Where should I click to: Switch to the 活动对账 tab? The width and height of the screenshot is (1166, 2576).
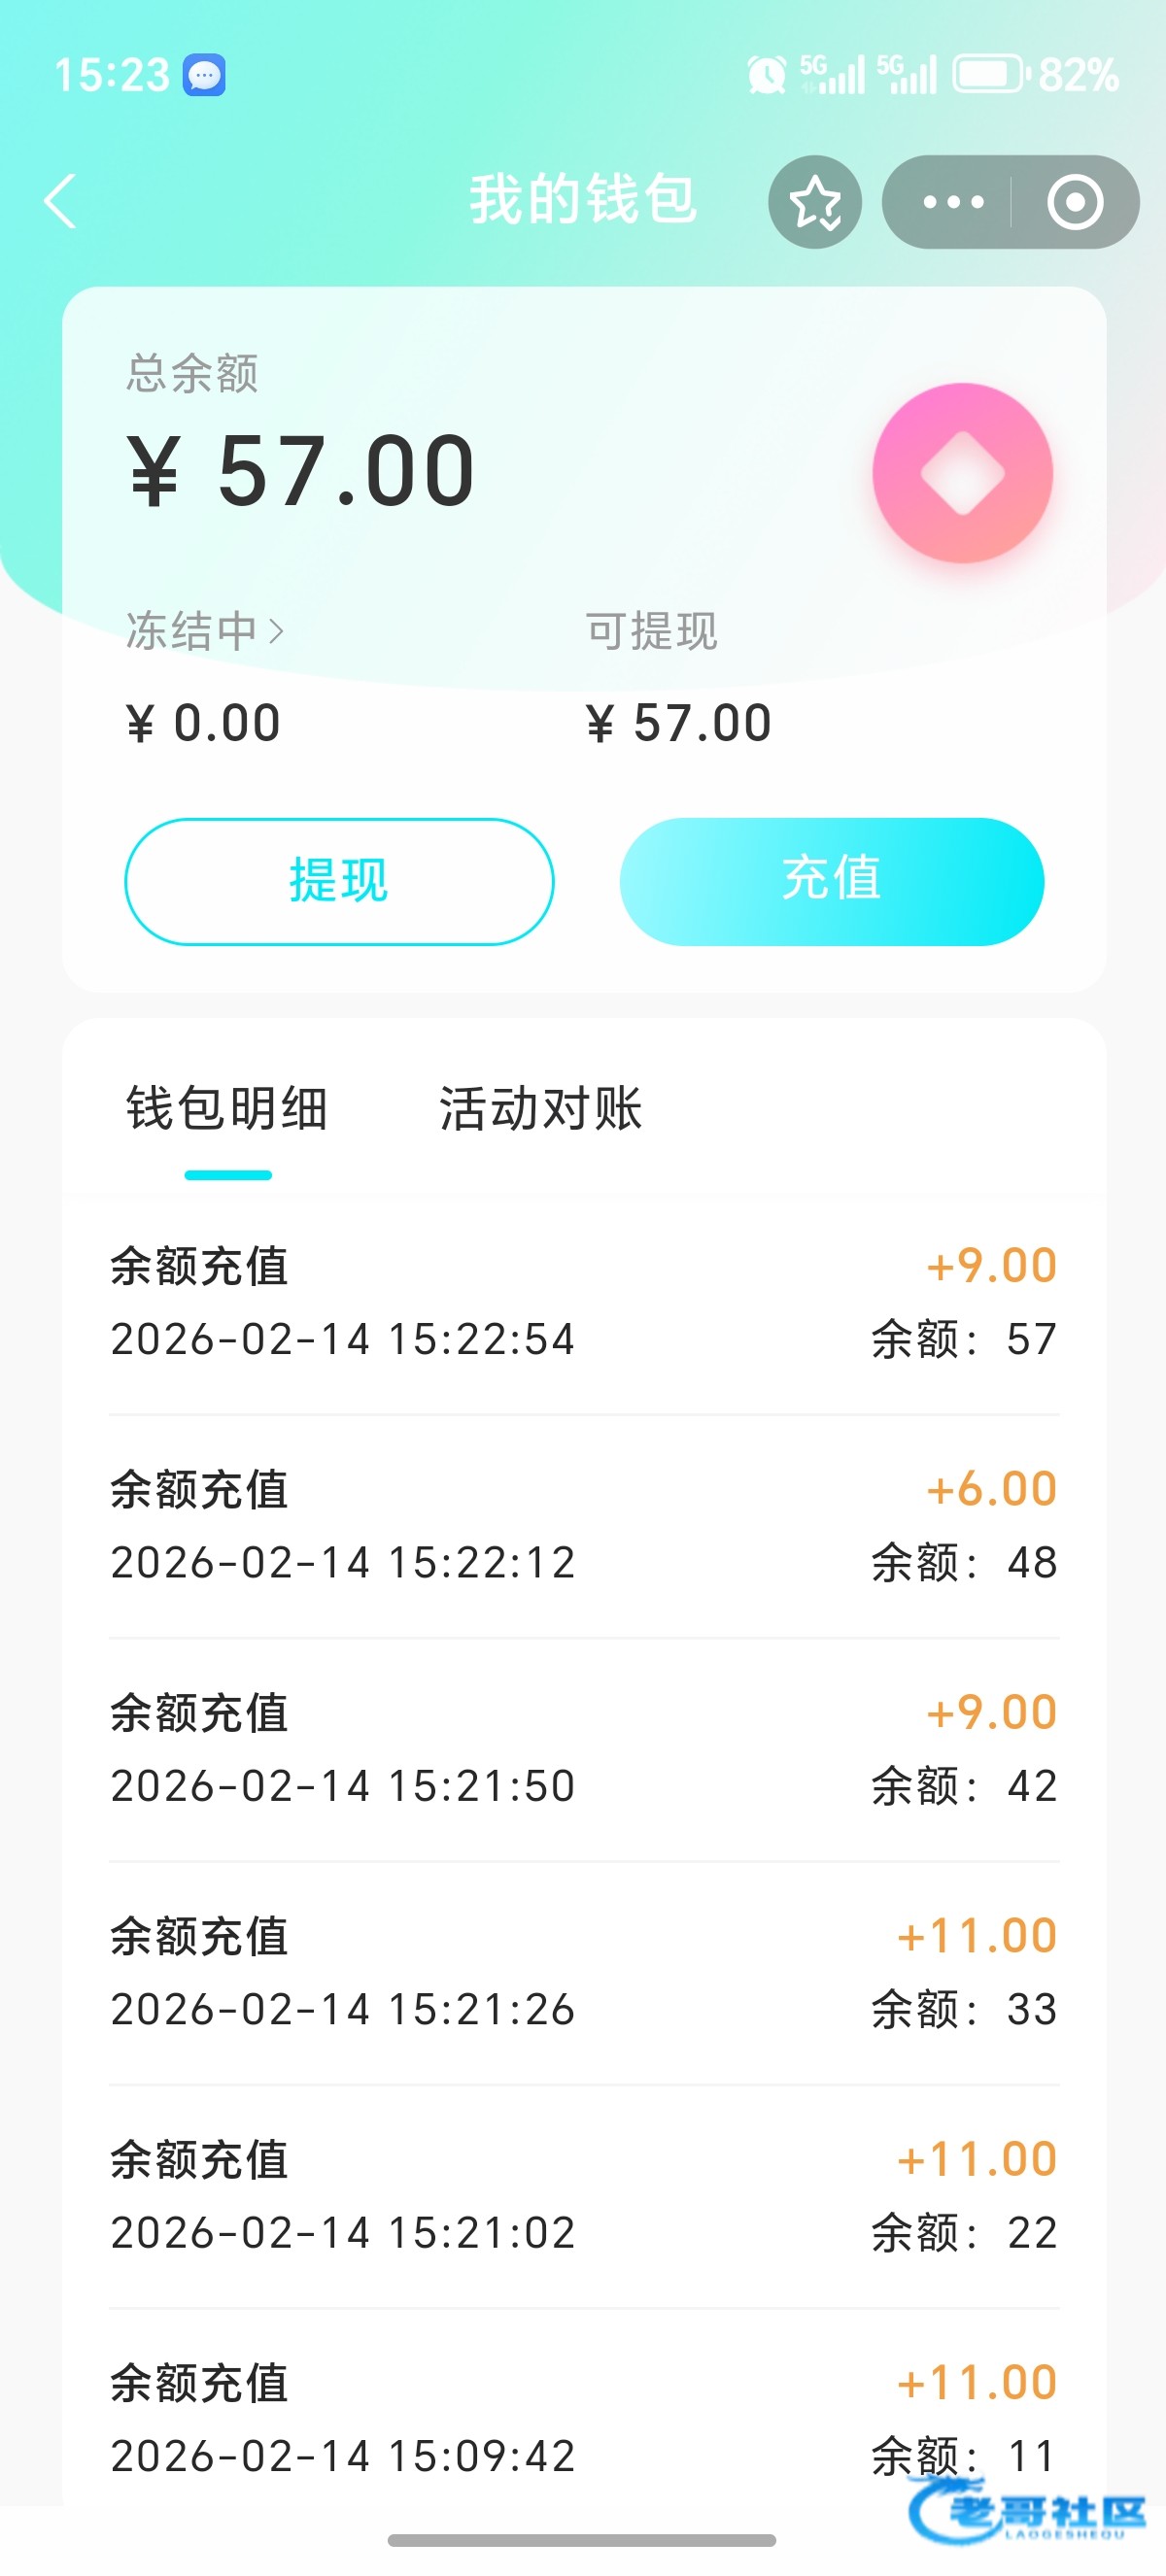[540, 1110]
